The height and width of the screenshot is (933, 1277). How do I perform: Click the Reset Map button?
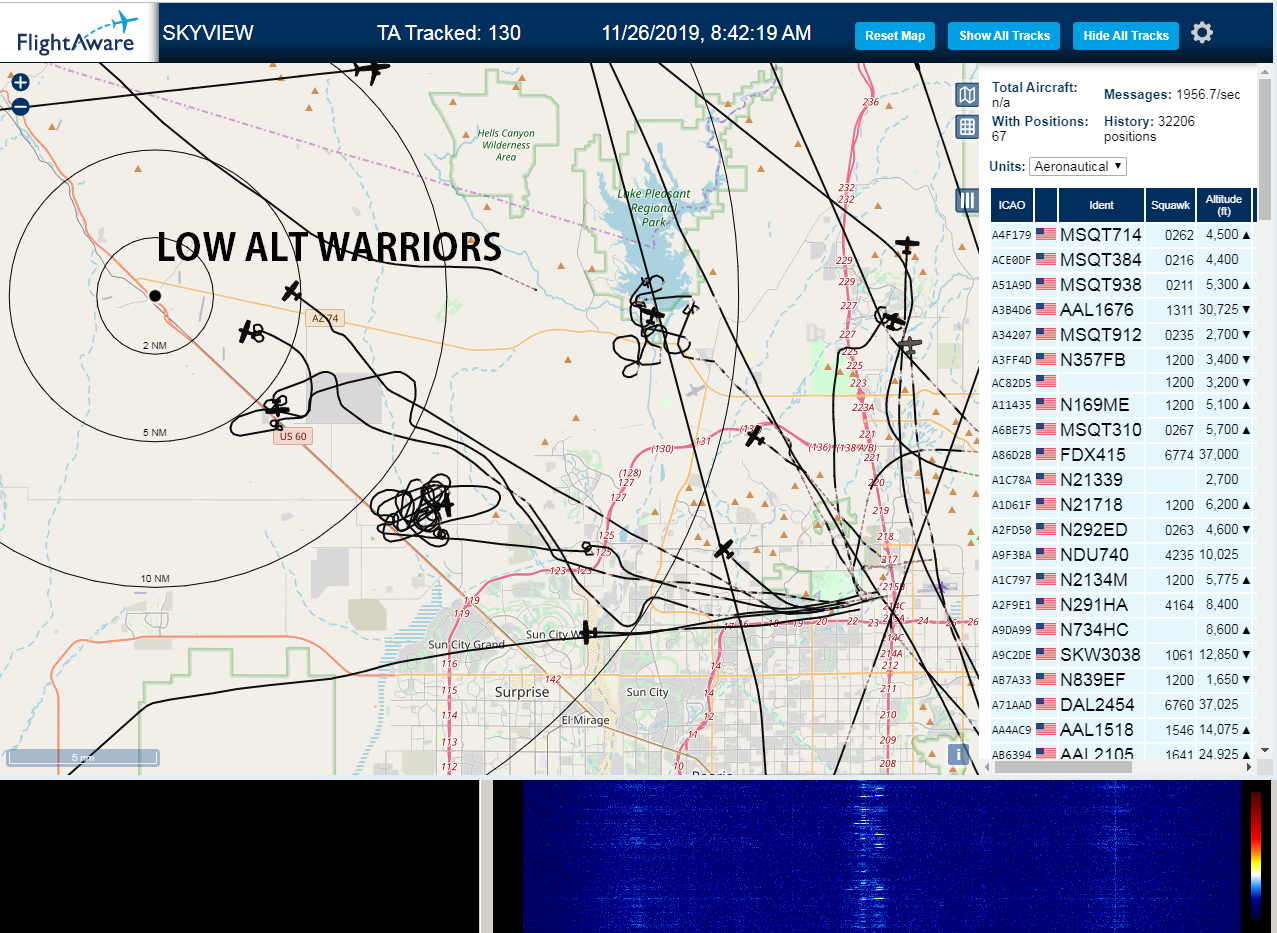tap(895, 36)
